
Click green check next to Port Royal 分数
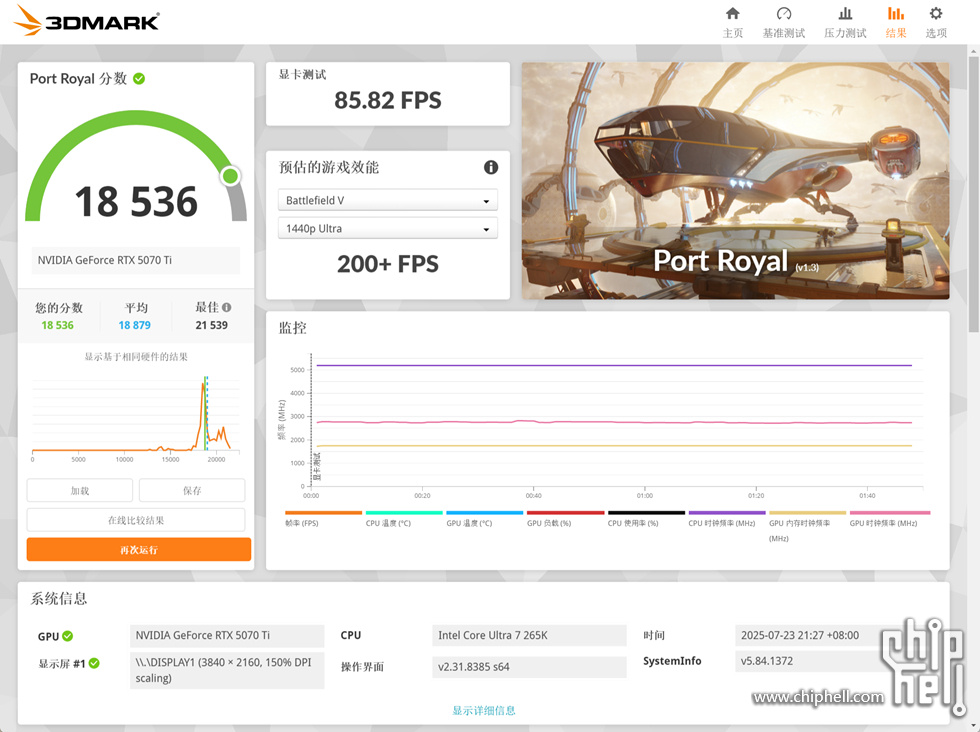(139, 79)
